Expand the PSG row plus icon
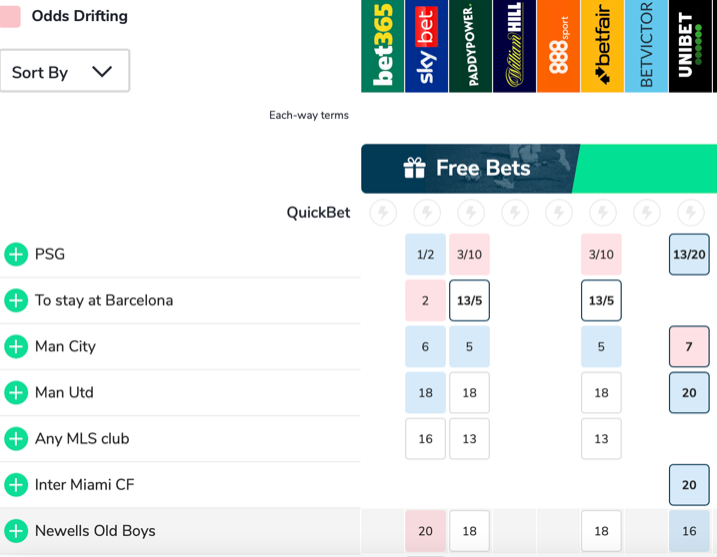The height and width of the screenshot is (557, 717). tap(16, 254)
